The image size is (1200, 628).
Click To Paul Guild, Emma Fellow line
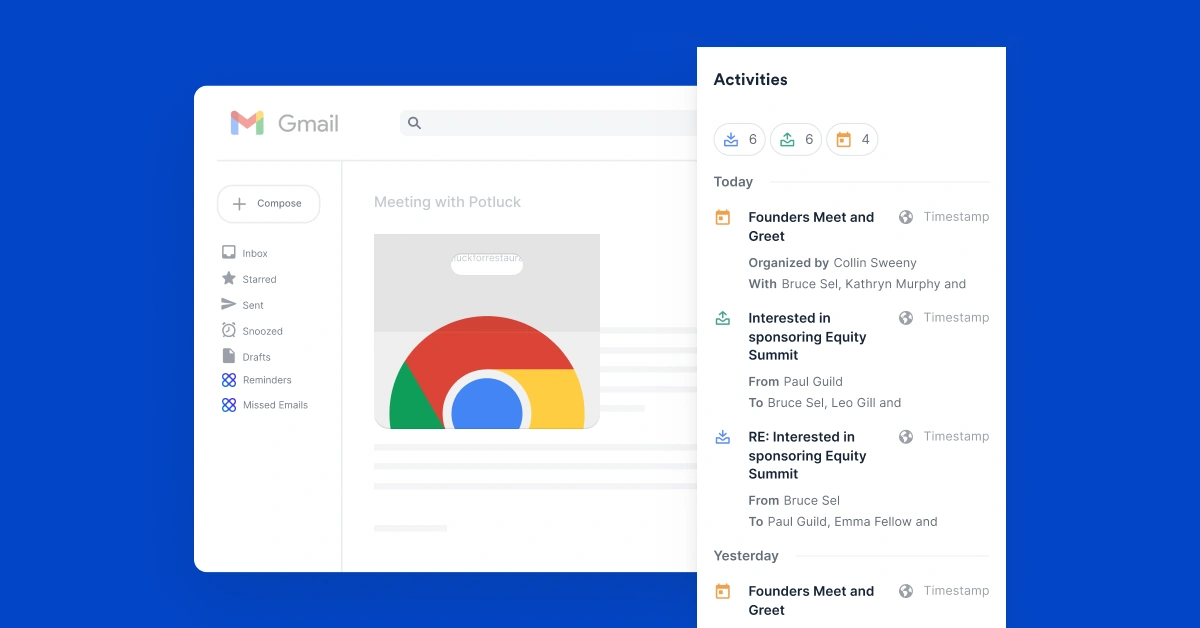[x=843, y=522]
